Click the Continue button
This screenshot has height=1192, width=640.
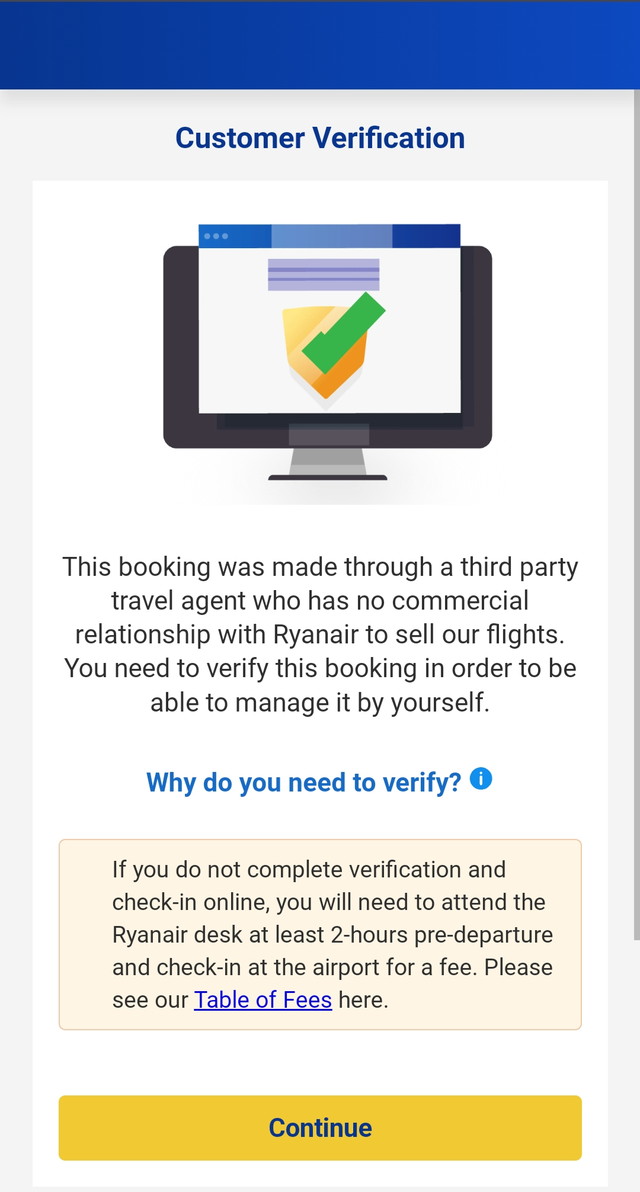tap(320, 1127)
